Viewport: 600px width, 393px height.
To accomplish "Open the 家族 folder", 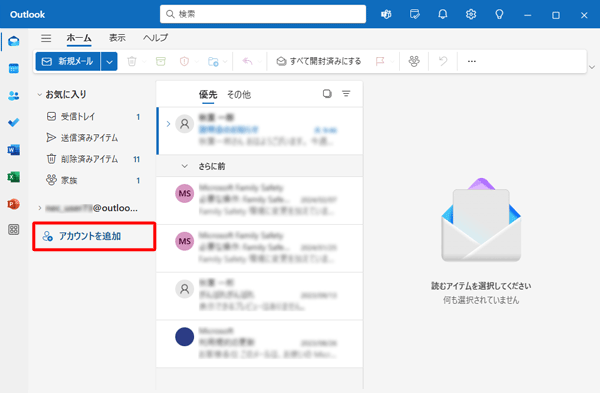I will point(93,180).
